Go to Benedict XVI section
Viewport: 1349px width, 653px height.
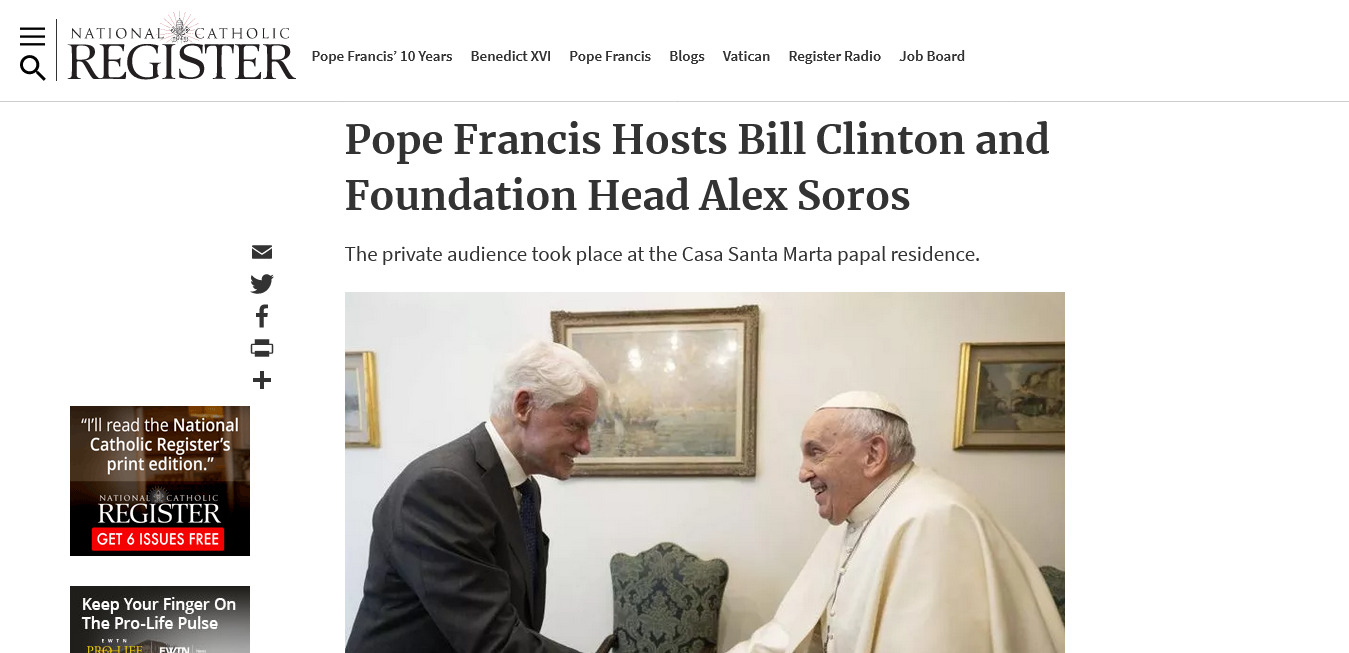511,56
